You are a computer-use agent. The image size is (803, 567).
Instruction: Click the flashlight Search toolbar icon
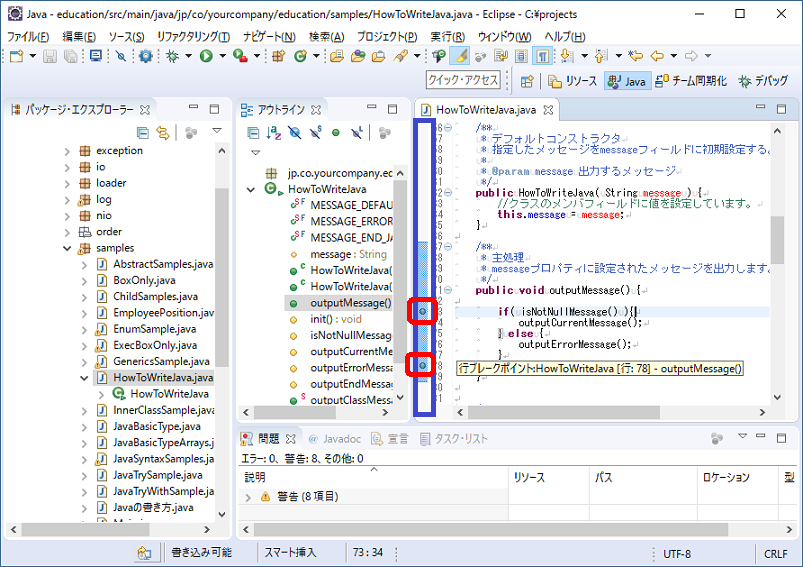[x=400, y=56]
